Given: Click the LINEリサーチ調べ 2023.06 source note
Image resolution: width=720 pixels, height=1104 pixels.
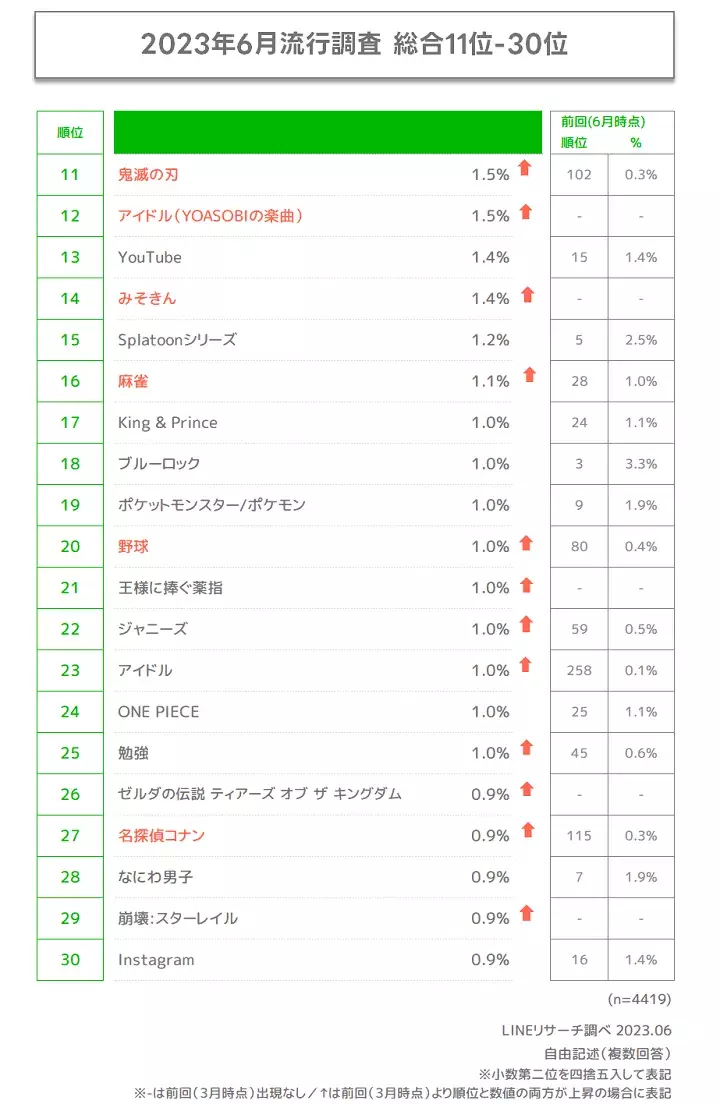Looking at the screenshot, I should (x=586, y=1030).
